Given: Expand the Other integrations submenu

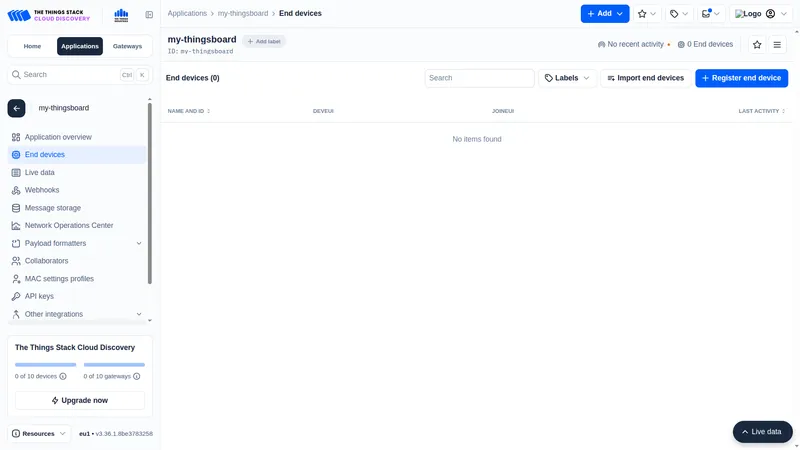Looking at the screenshot, I should tap(77, 314).
